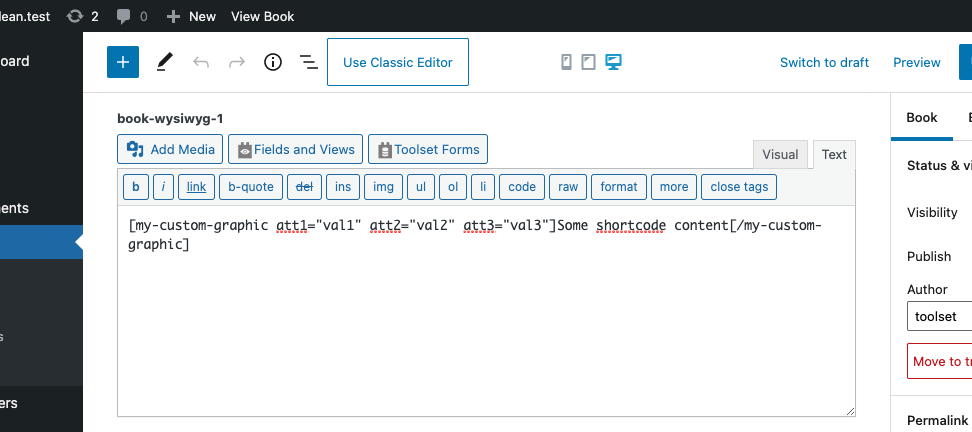This screenshot has height=432, width=972.
Task: Expand the Permalink panel
Action: [937, 420]
